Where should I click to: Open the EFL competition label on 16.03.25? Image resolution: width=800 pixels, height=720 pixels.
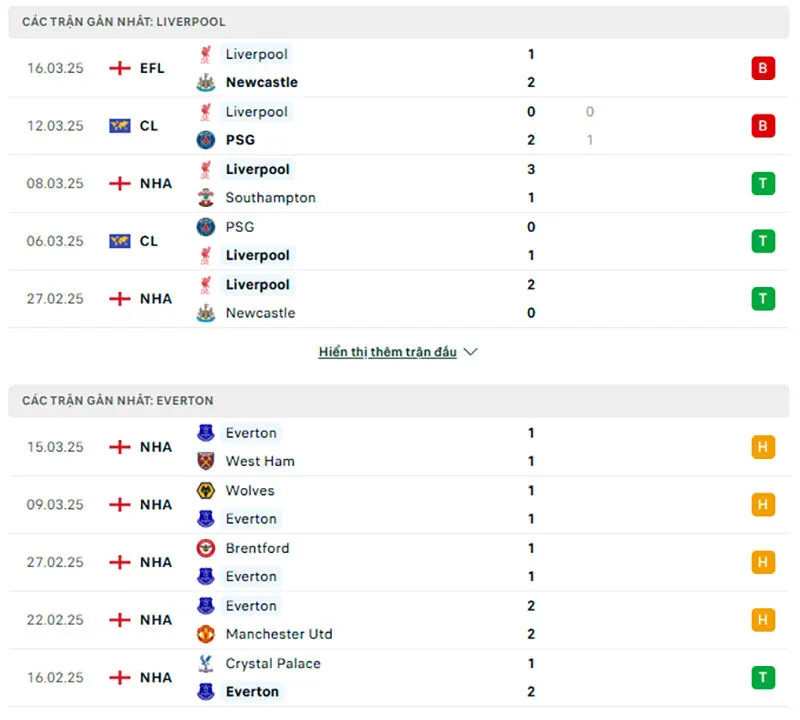(152, 68)
